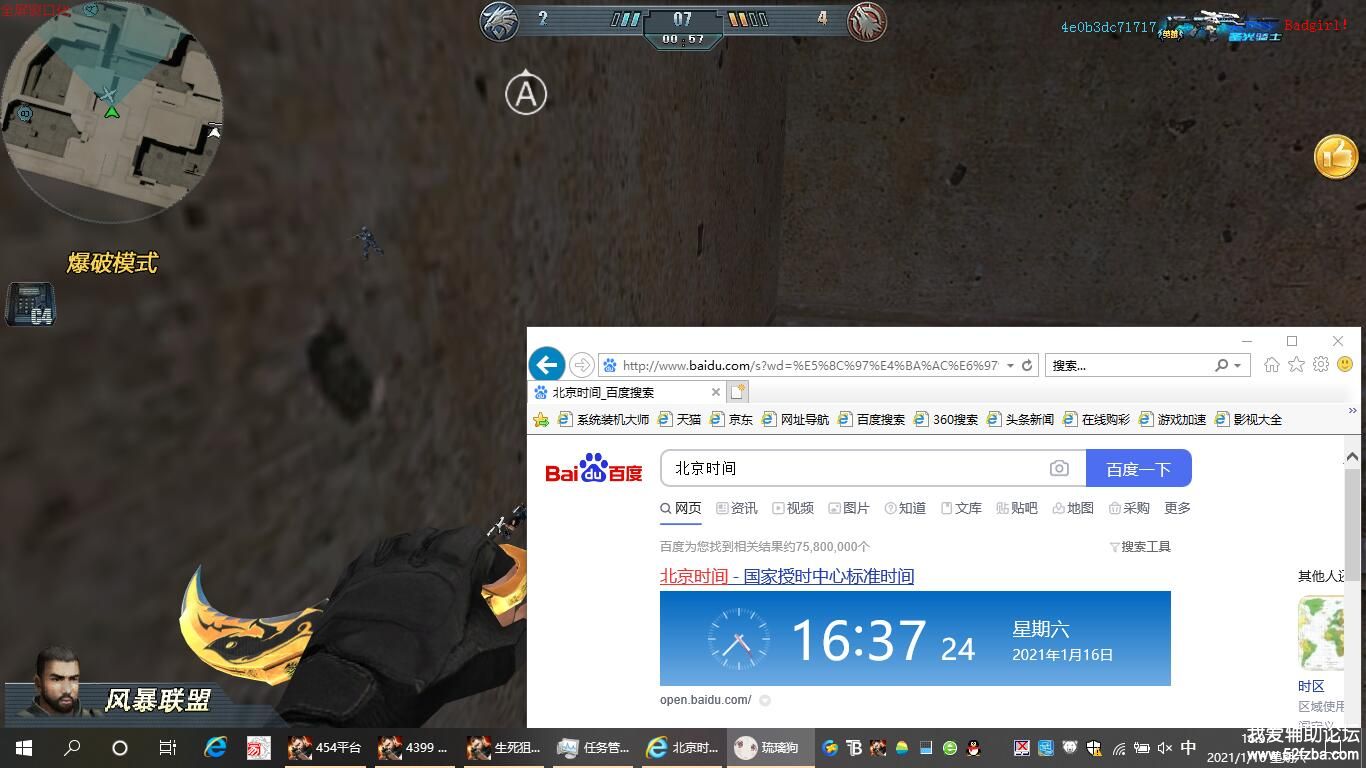Open the browser settings gear
1366x768 pixels.
pos(1321,365)
